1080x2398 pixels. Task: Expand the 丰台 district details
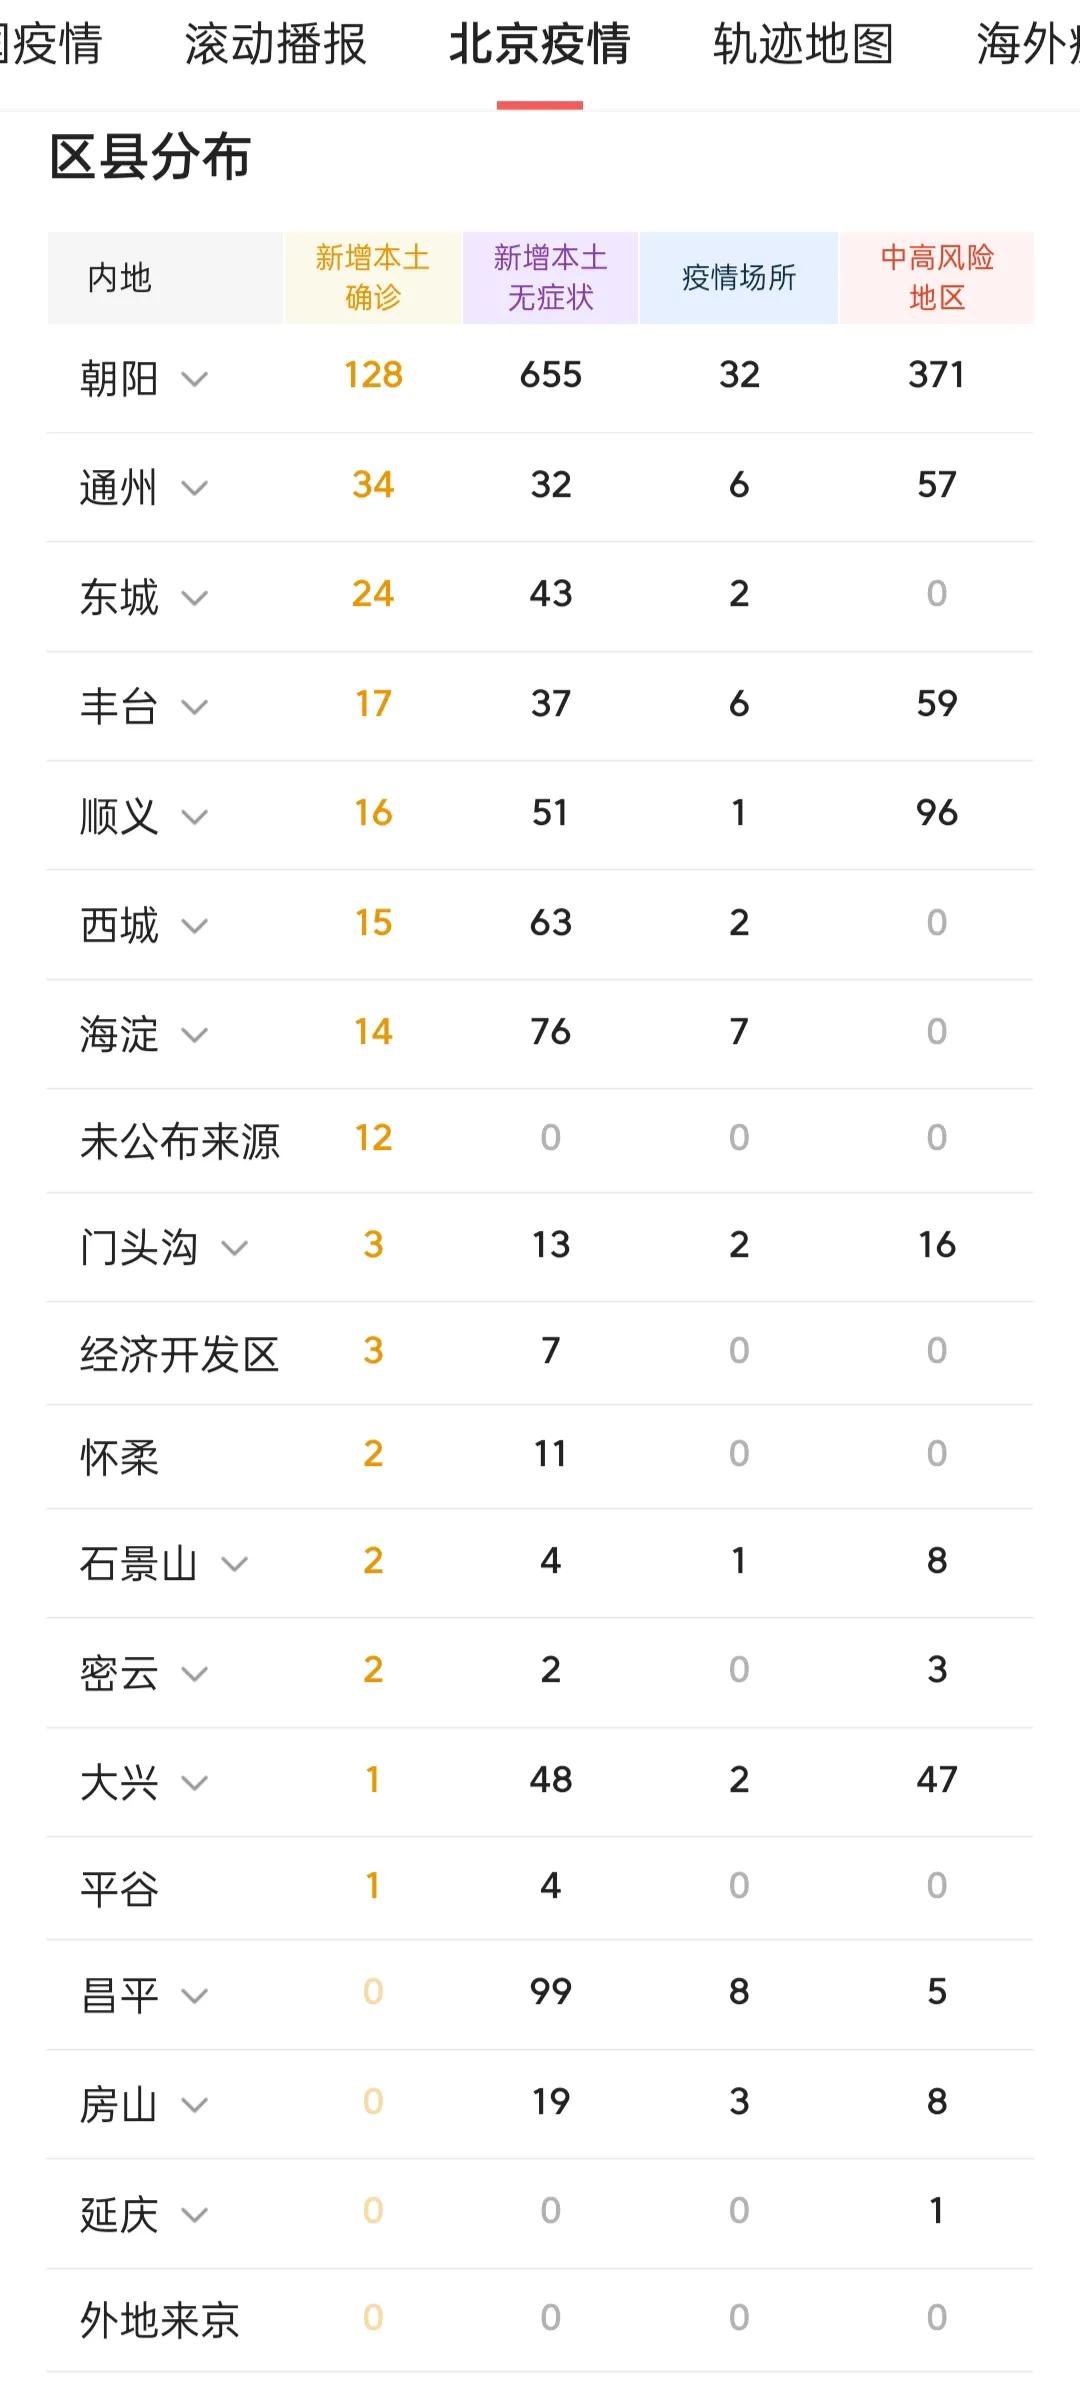(194, 707)
